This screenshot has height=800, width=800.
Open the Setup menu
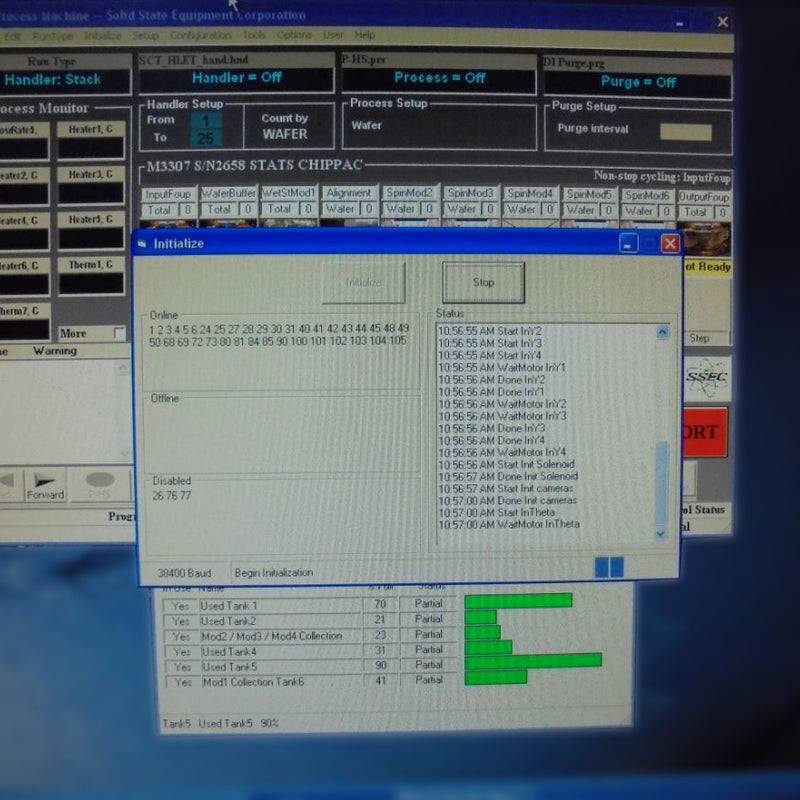[146, 35]
